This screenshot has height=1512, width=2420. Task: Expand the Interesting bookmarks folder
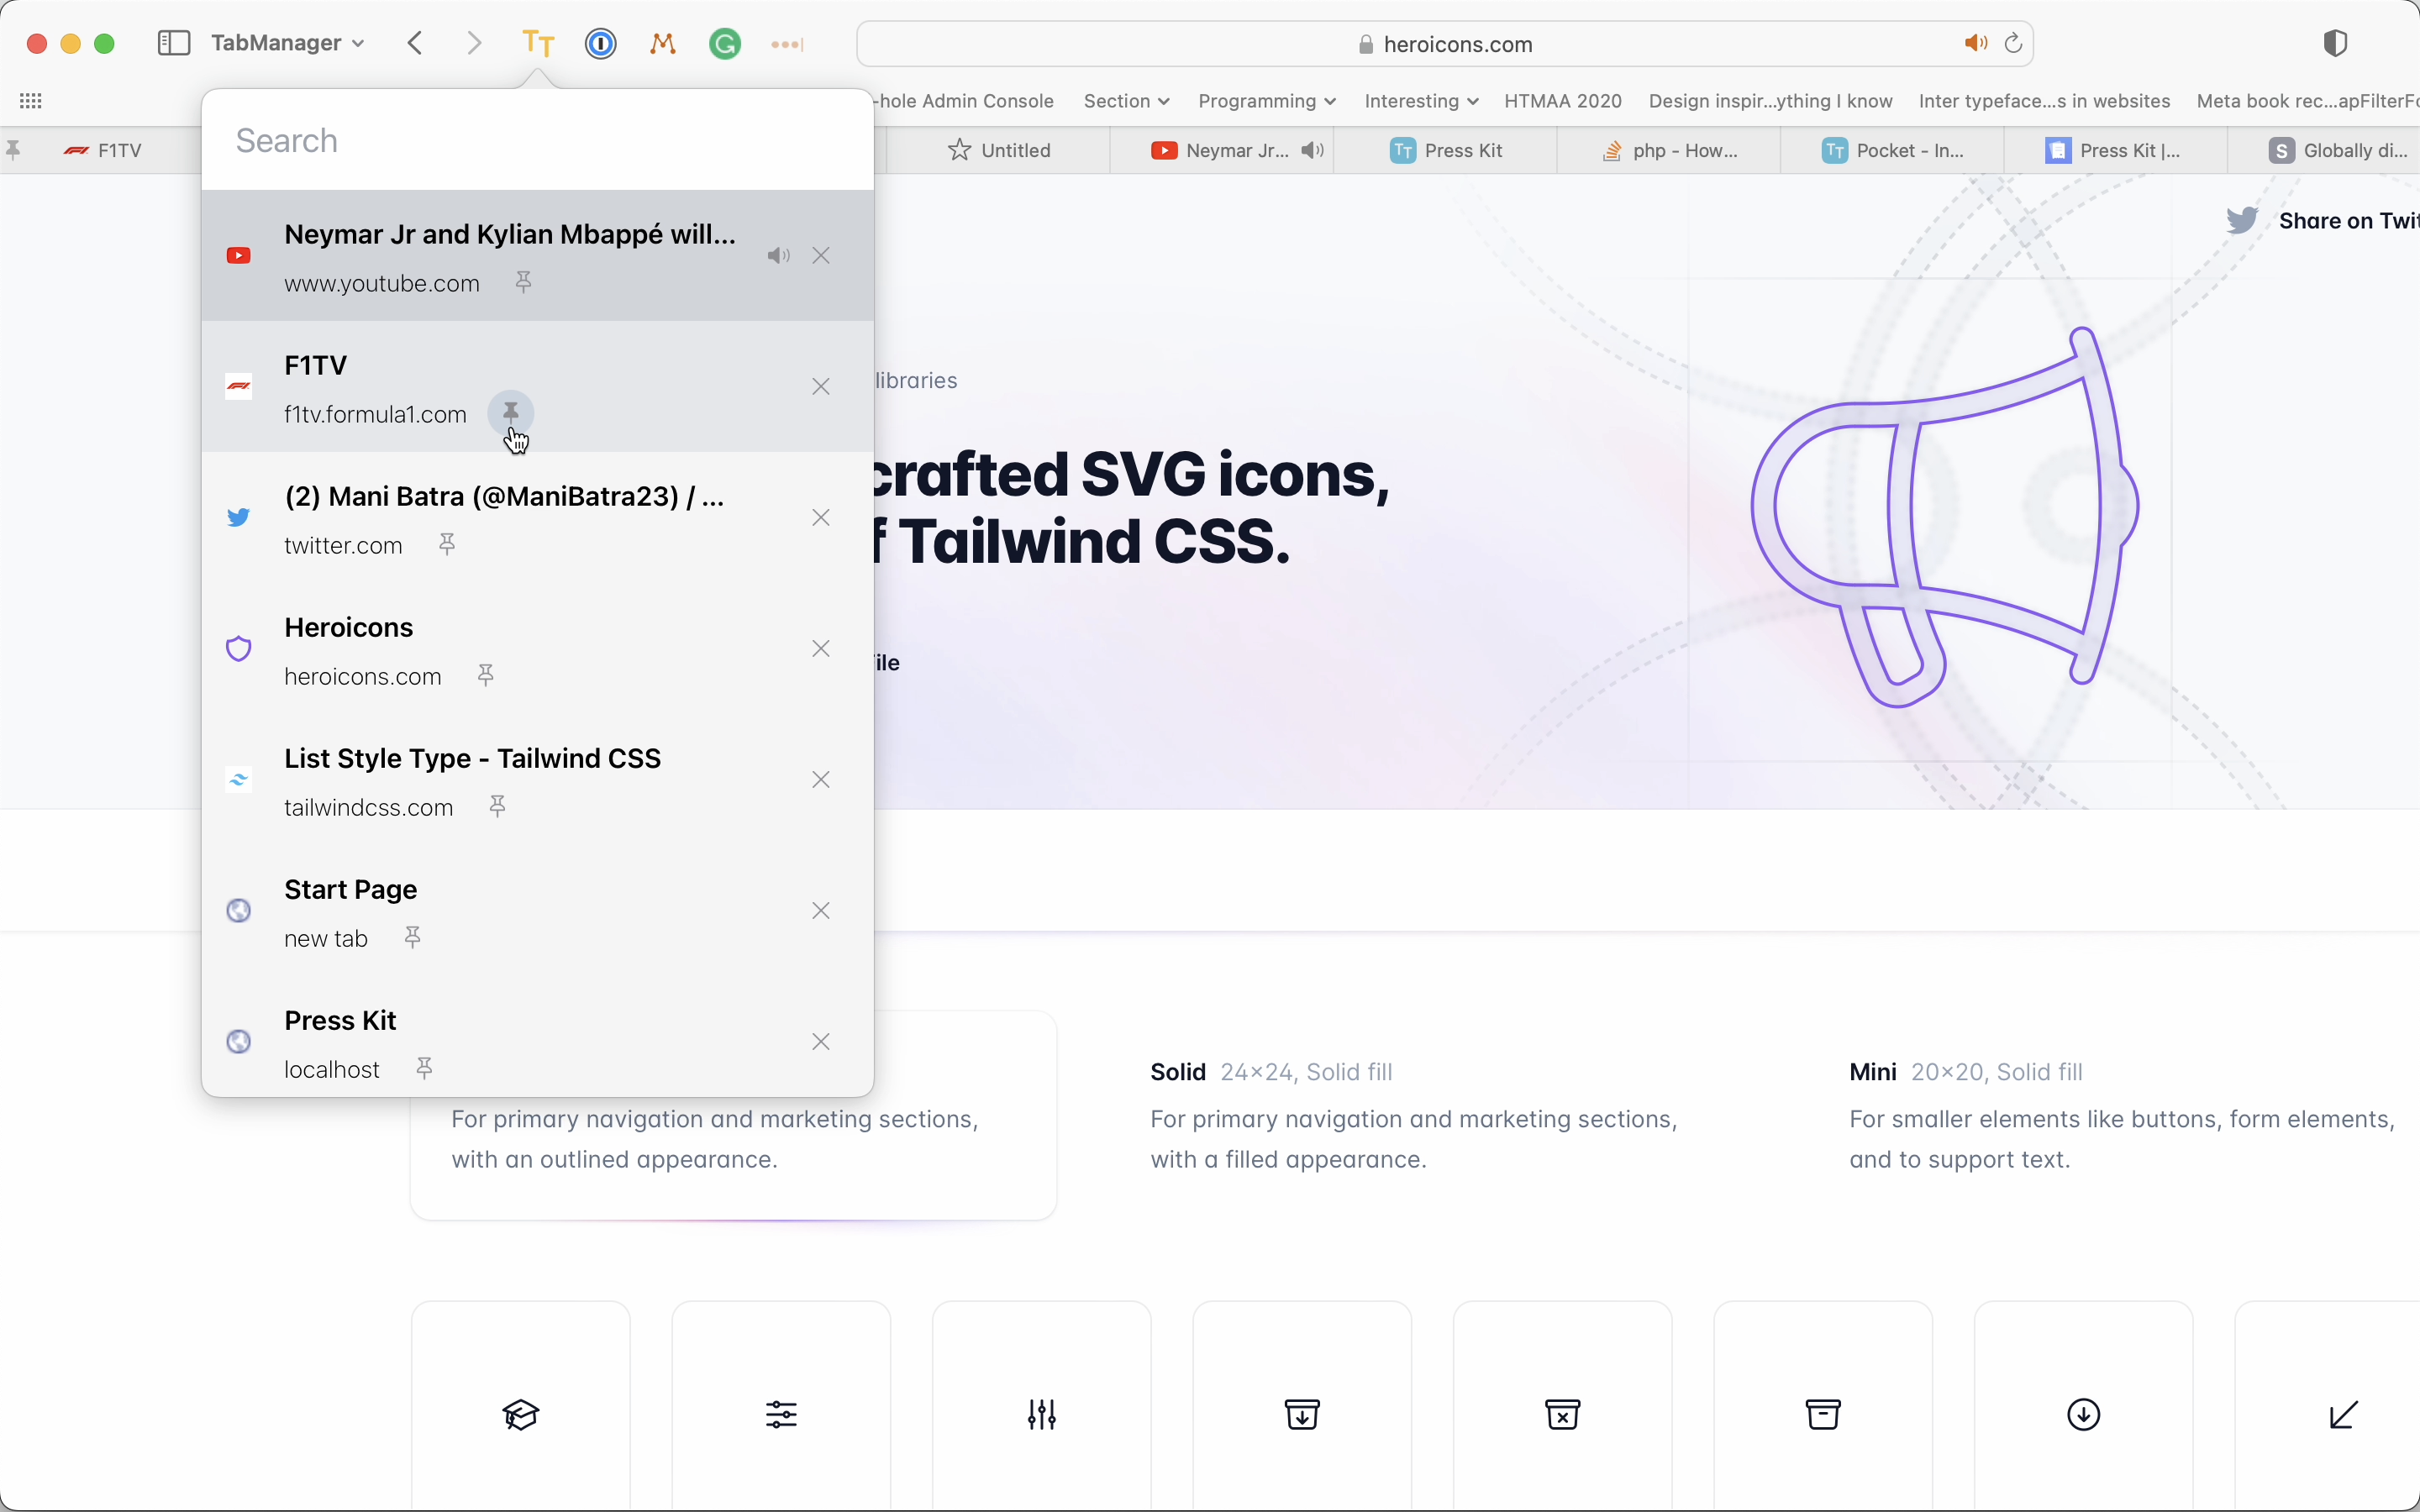(x=1421, y=101)
